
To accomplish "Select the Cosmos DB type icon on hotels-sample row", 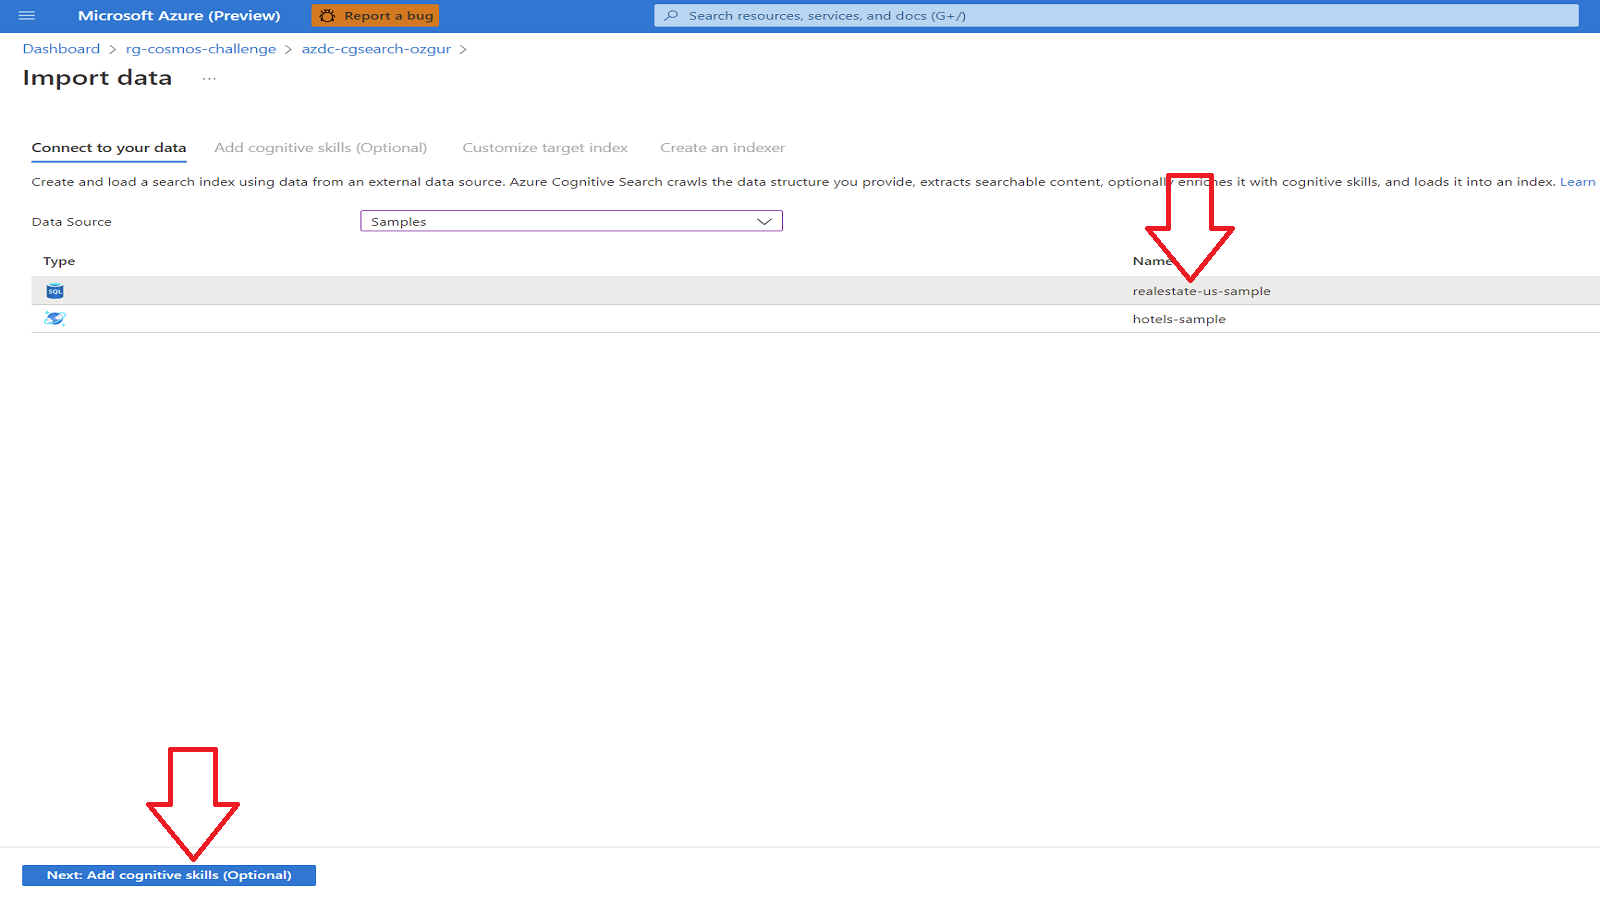I will (x=56, y=318).
